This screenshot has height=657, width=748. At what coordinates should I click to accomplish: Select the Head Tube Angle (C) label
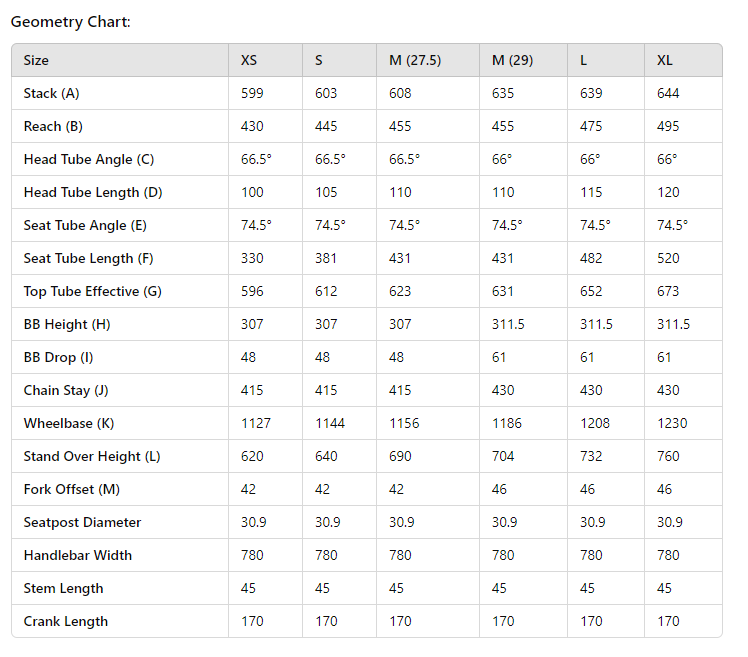coord(89,159)
